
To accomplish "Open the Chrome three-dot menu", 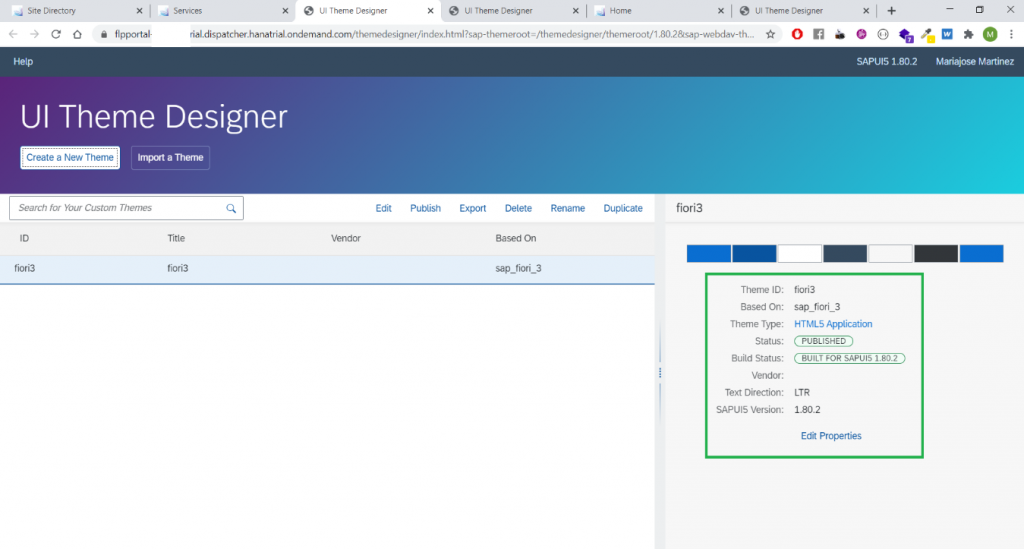I will point(1011,34).
